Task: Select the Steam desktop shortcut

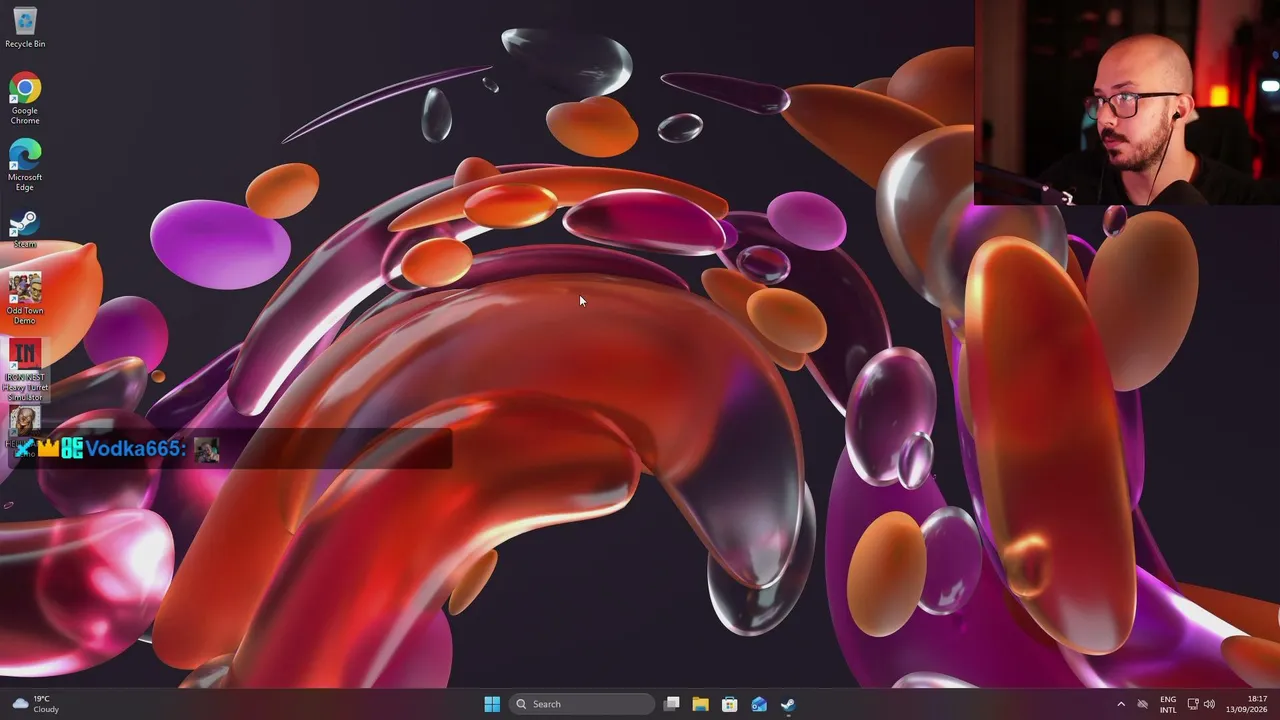Action: click(x=25, y=229)
